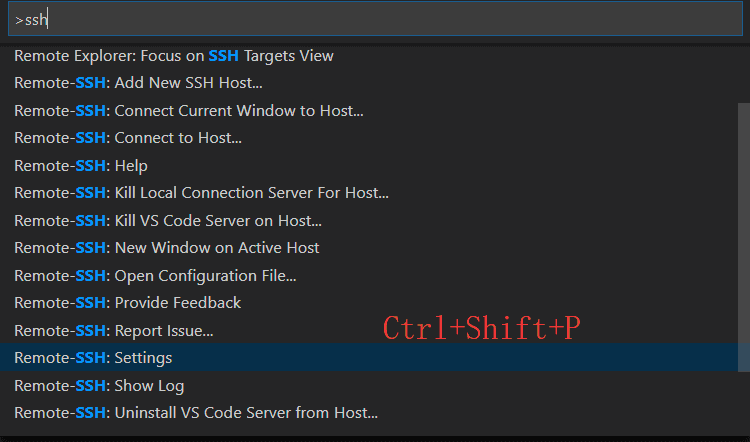The image size is (750, 442).
Task: Pick Remote-SSH: Kill Local Connection Server For Host...
Action: [x=369, y=193]
